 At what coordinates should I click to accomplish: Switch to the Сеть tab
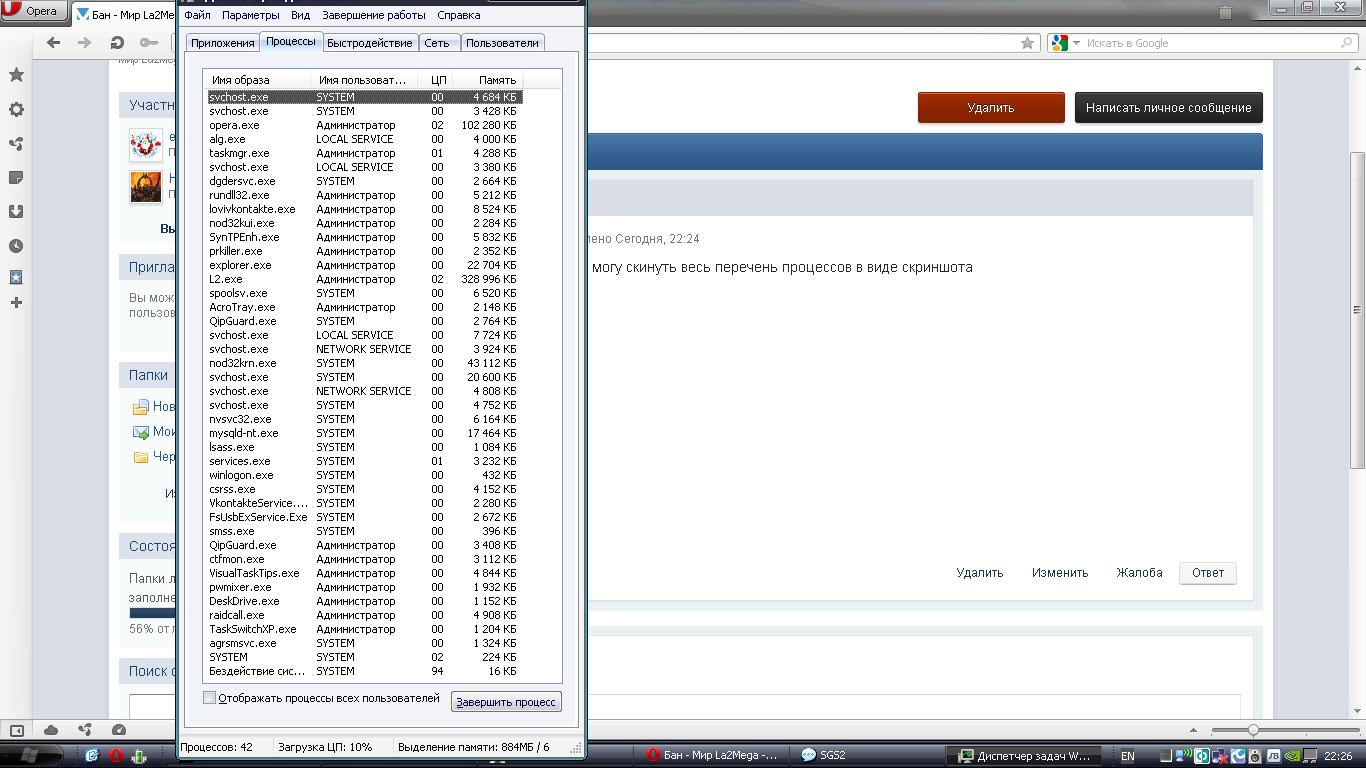coord(437,43)
